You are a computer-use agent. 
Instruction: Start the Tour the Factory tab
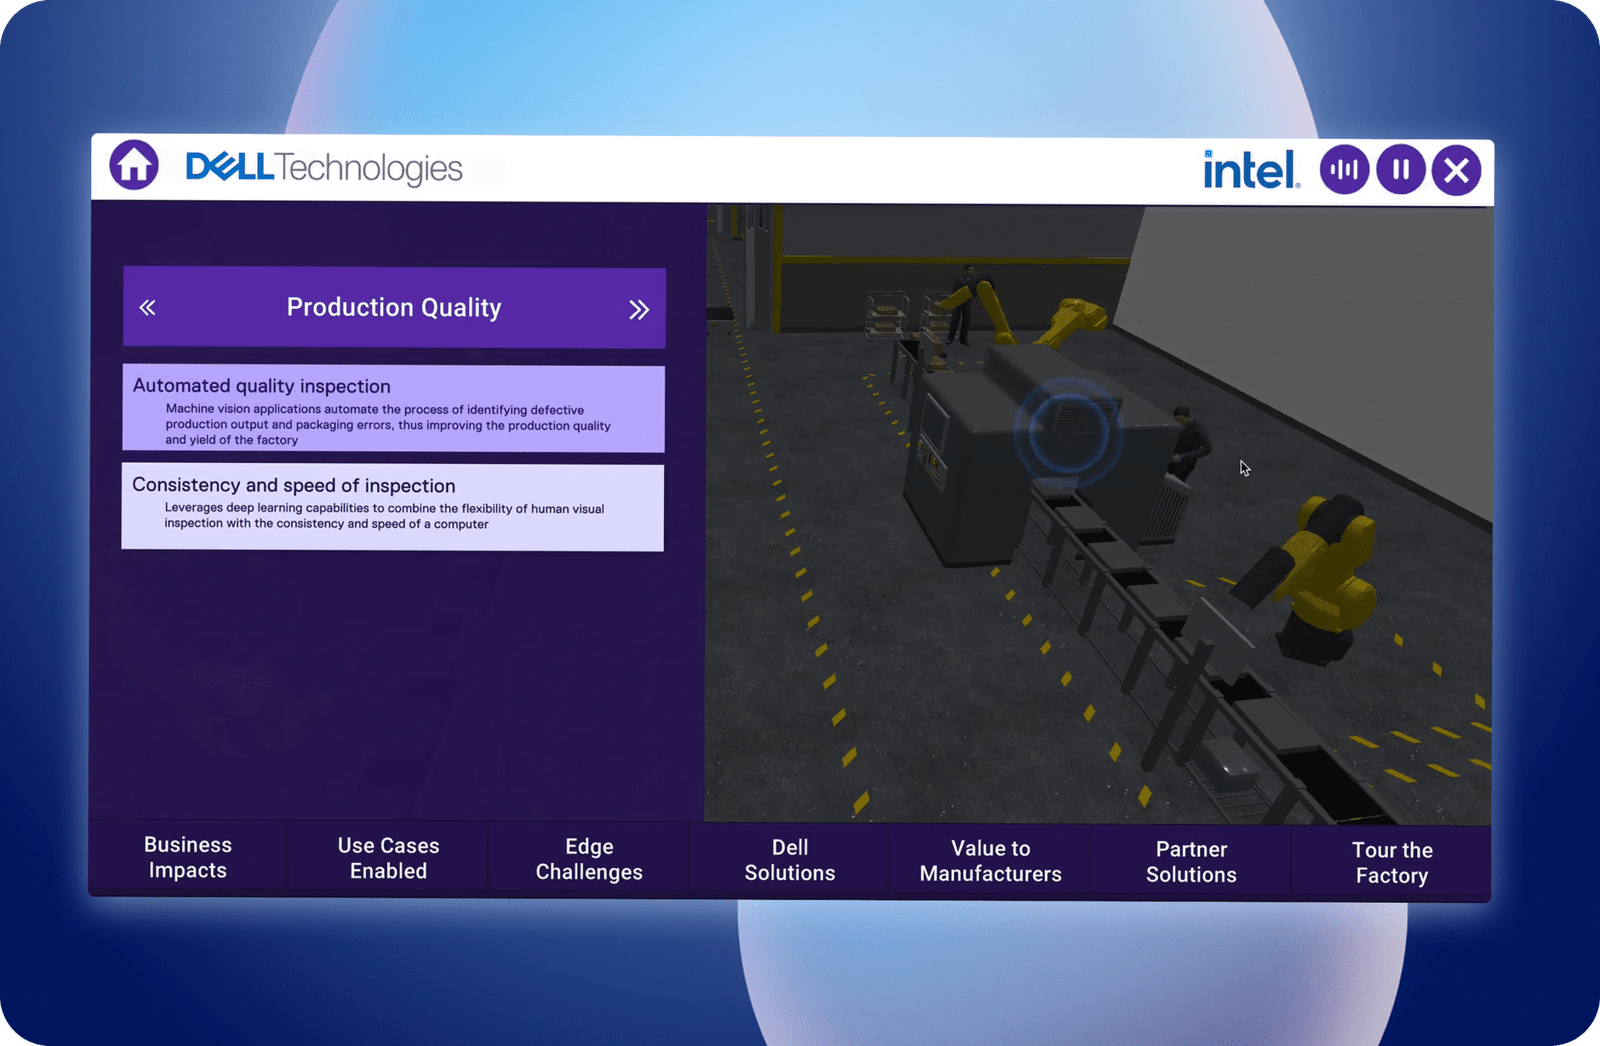point(1392,863)
